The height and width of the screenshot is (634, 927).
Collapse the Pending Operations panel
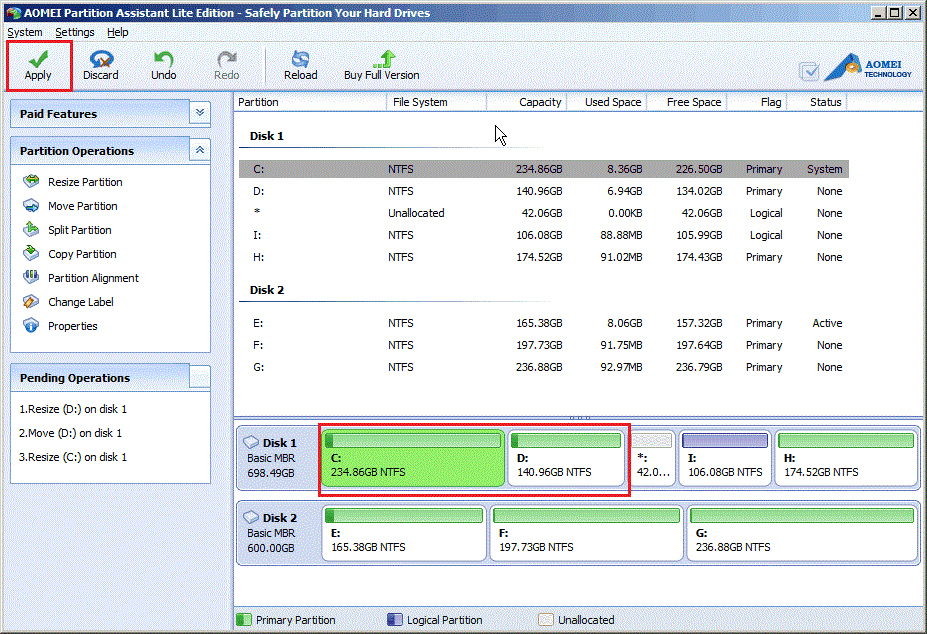click(x=200, y=378)
